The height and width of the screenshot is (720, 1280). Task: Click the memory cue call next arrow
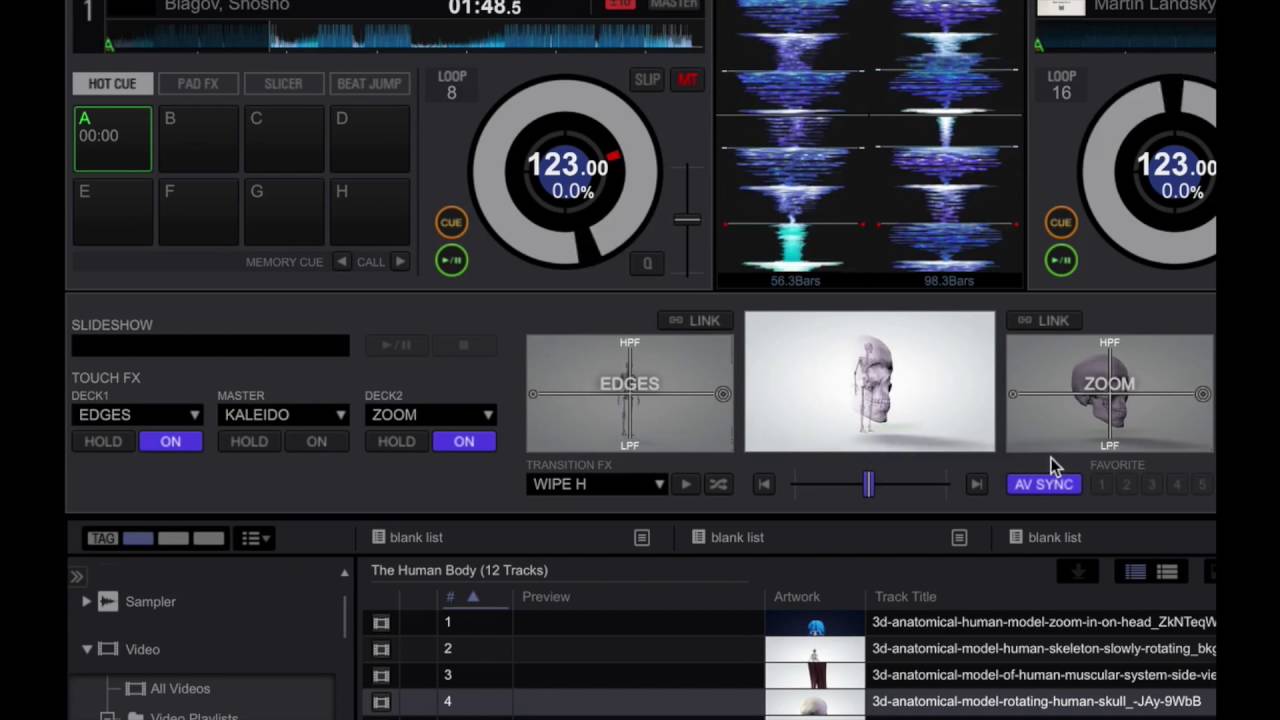[400, 262]
